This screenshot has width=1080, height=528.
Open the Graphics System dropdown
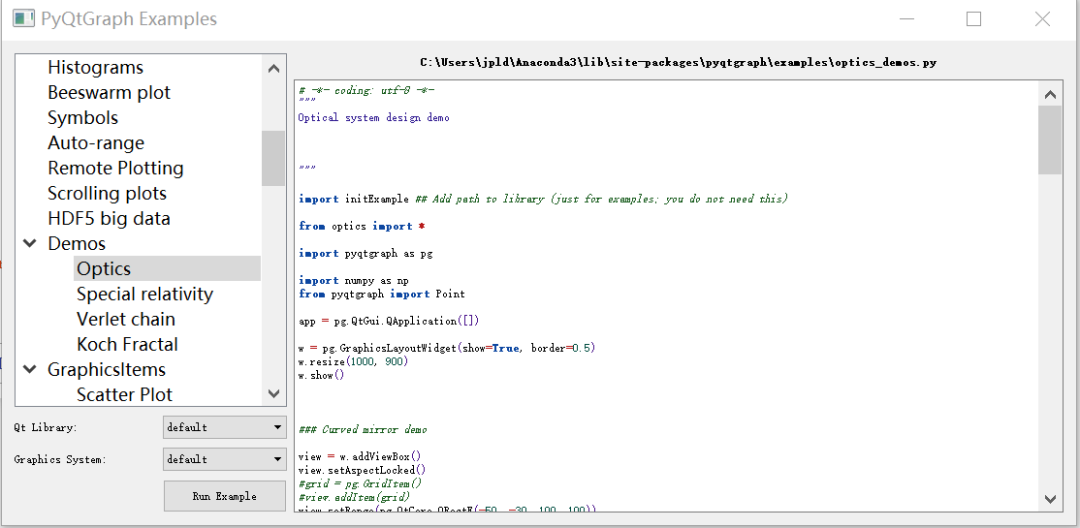coord(225,459)
